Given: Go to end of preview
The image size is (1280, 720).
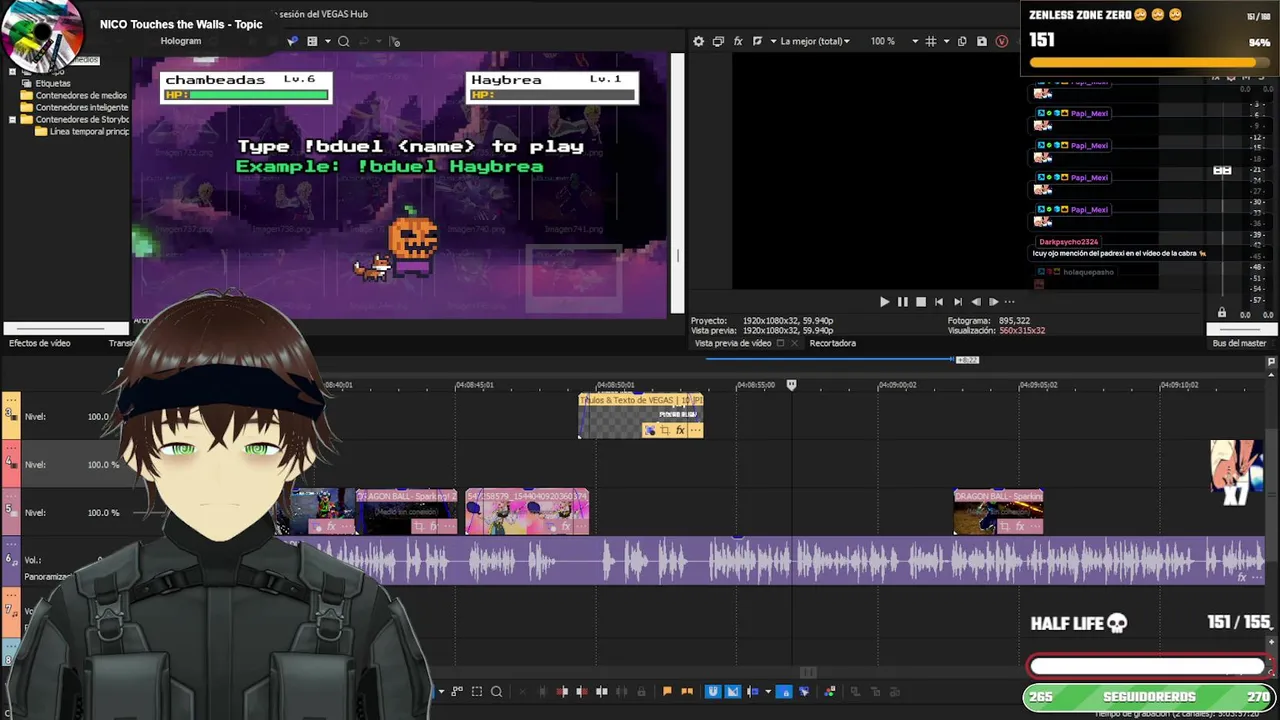Looking at the screenshot, I should [958, 301].
